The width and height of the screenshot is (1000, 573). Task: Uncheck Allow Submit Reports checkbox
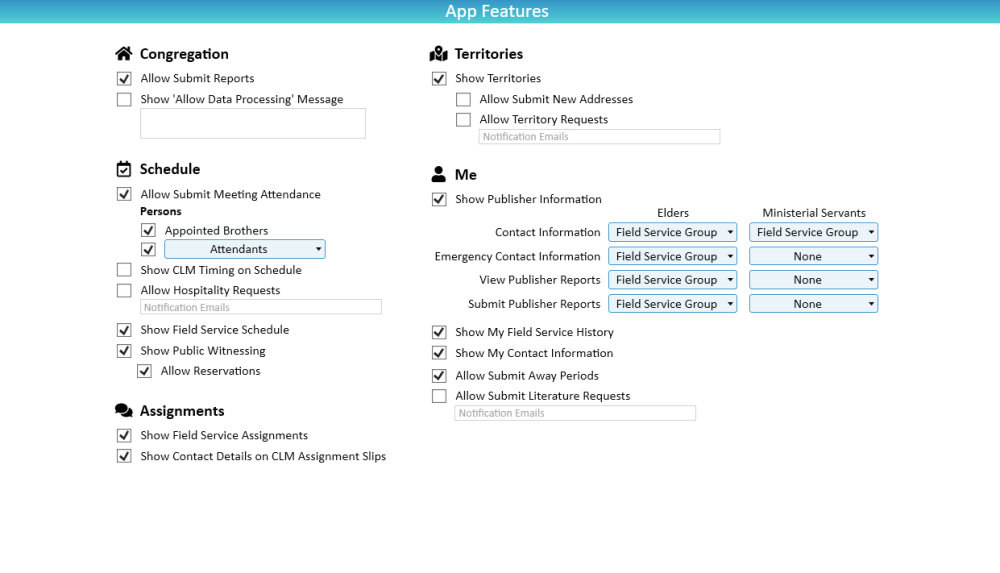pyautogui.click(x=124, y=79)
